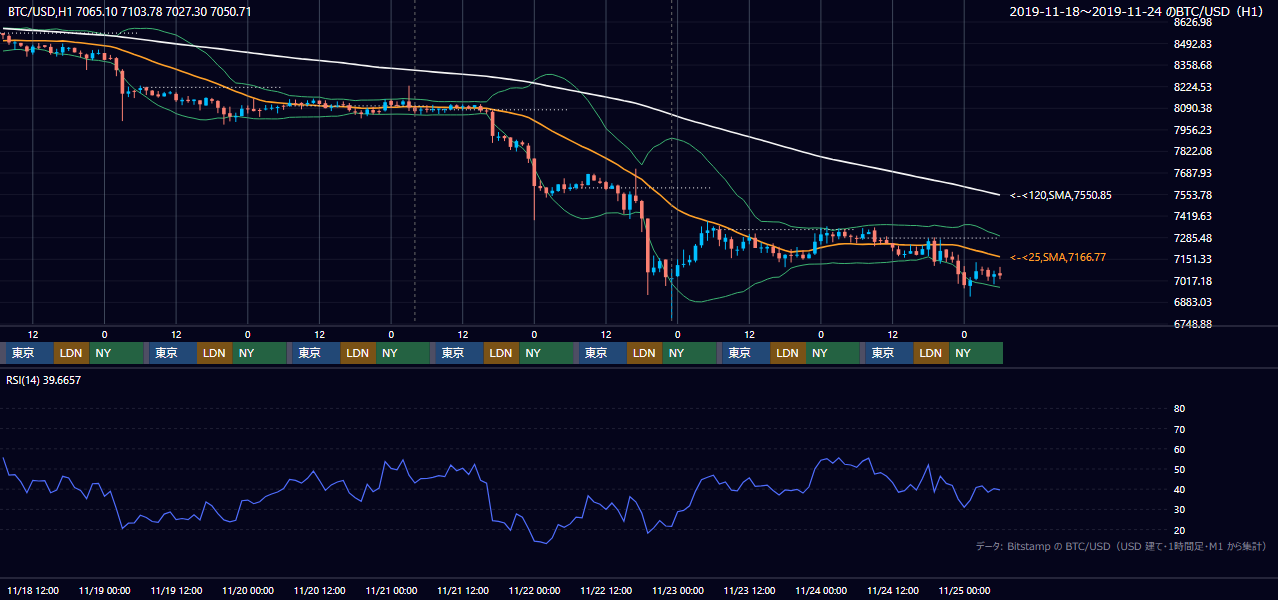The height and width of the screenshot is (600, 1278).
Task: Select the 11/23 00:00 time label
Action: tap(678, 590)
